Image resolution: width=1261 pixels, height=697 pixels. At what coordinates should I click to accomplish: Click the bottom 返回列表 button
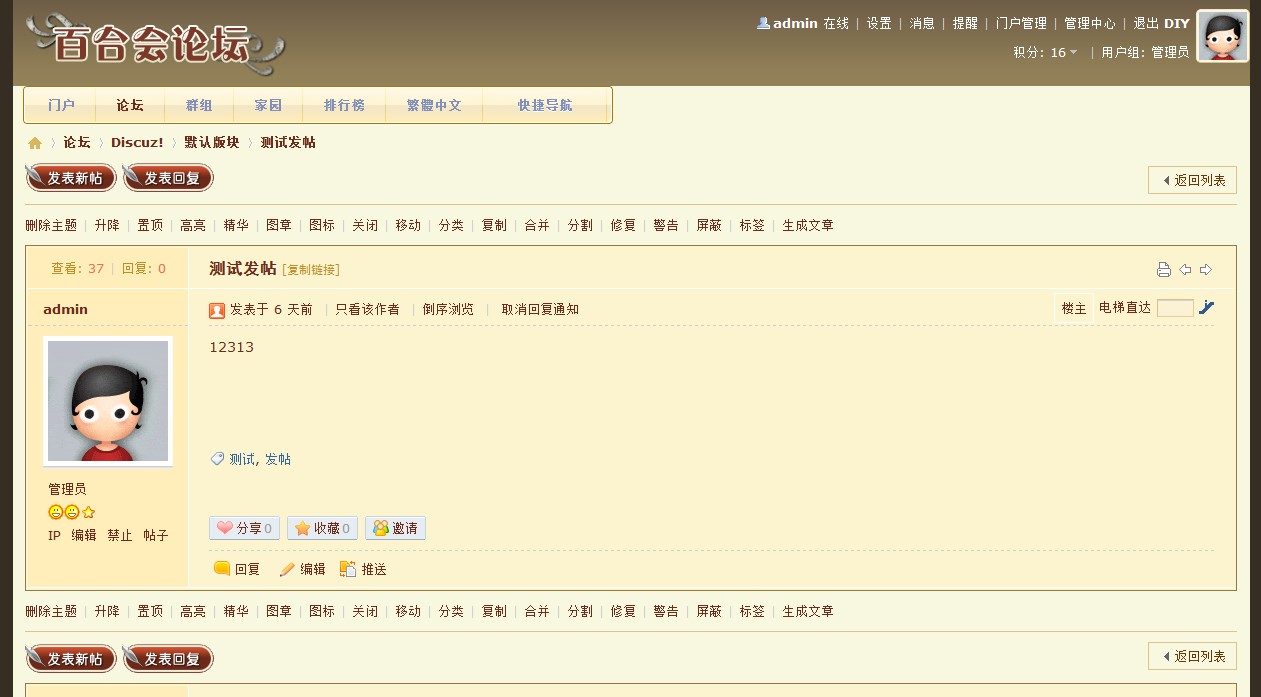(1192, 656)
